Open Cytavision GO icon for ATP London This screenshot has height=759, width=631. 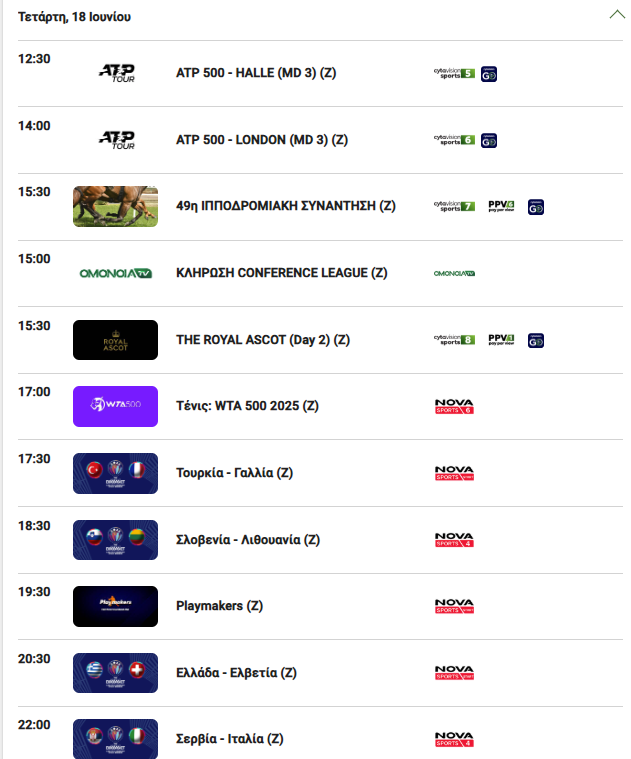[x=489, y=141]
